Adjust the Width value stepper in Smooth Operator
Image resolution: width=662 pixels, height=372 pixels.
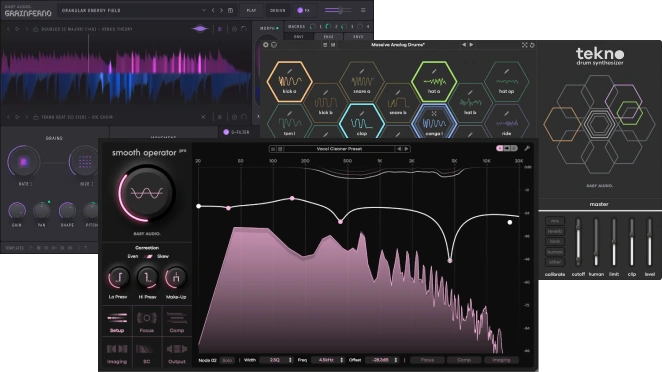coord(290,360)
